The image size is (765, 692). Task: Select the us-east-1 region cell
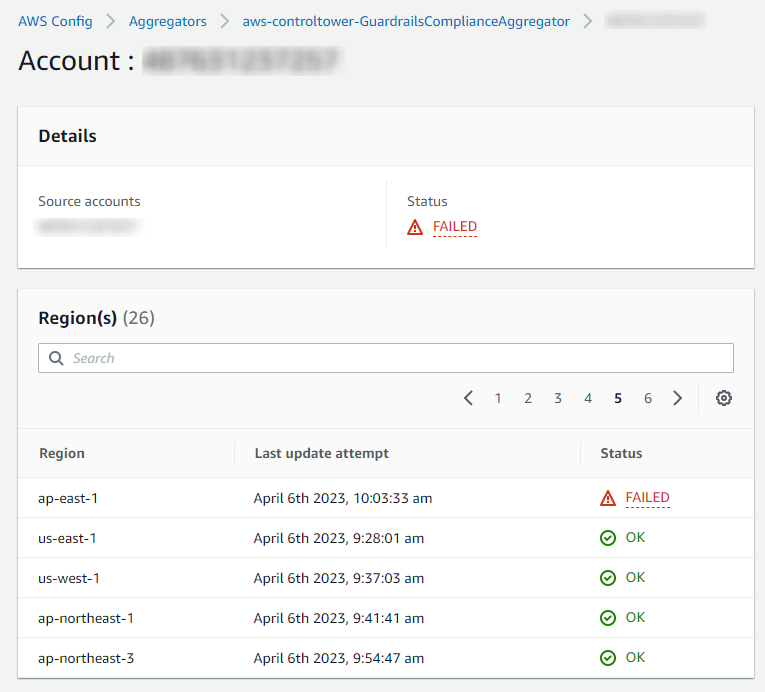67,538
